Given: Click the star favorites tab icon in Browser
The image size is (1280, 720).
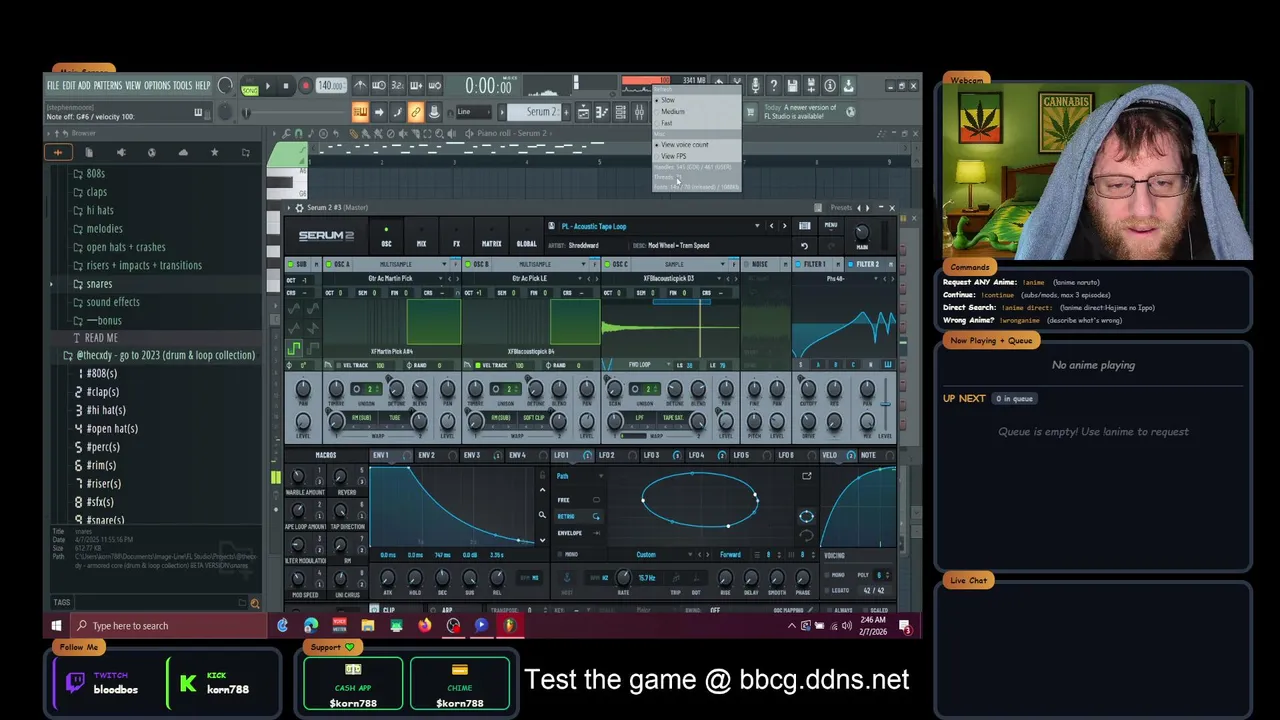Looking at the screenshot, I should click(x=214, y=152).
